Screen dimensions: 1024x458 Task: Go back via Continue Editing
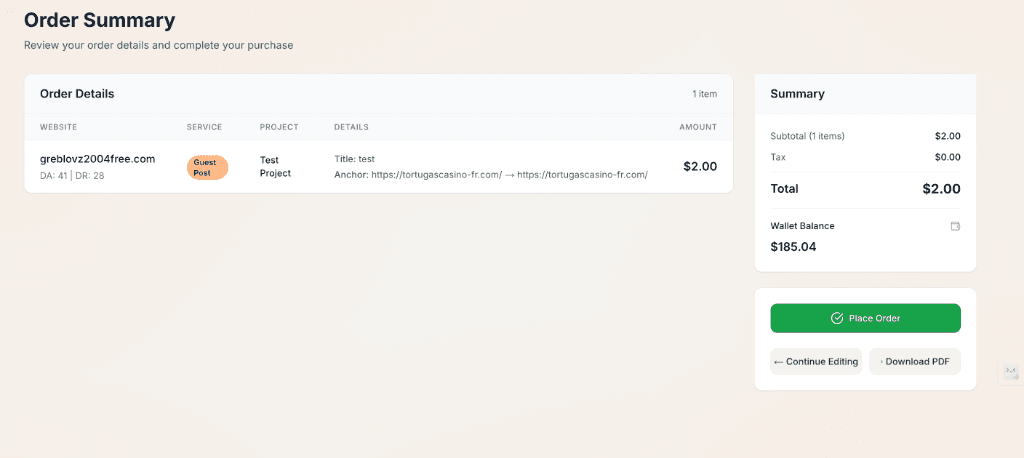point(815,362)
